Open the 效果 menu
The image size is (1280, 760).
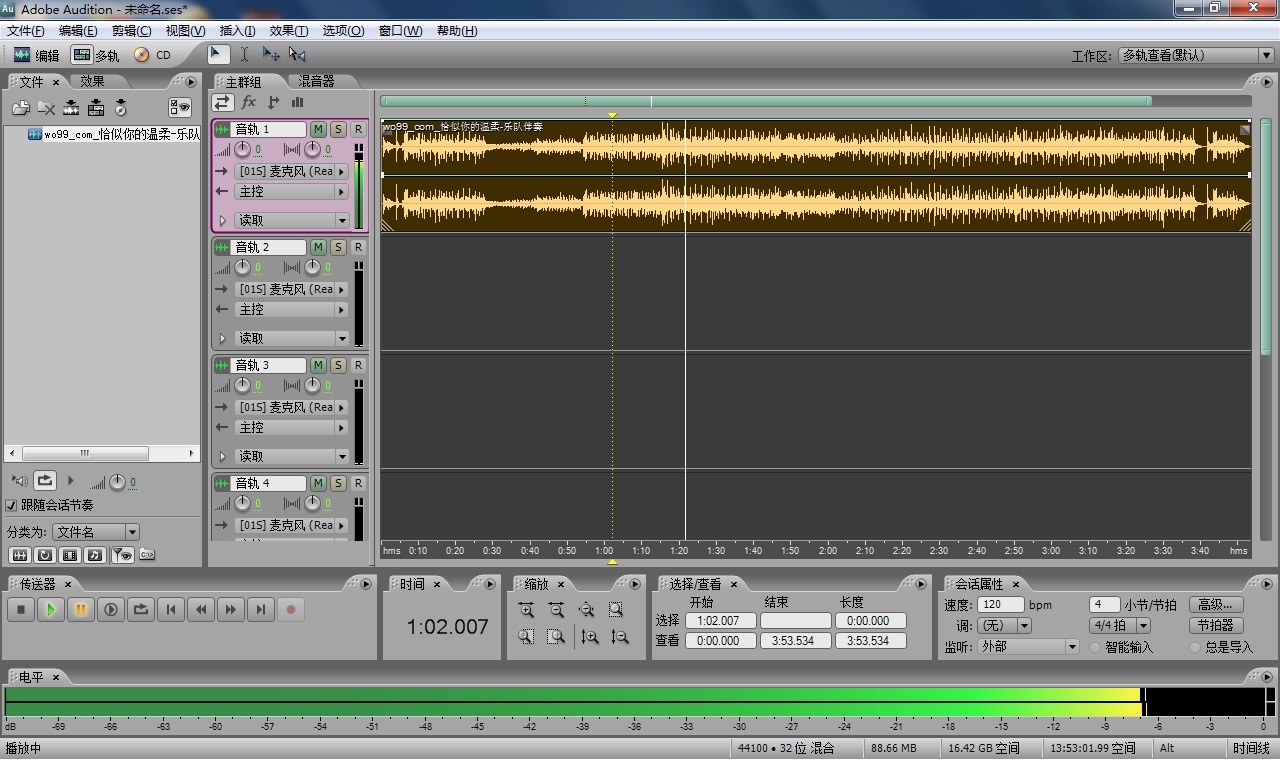(287, 31)
